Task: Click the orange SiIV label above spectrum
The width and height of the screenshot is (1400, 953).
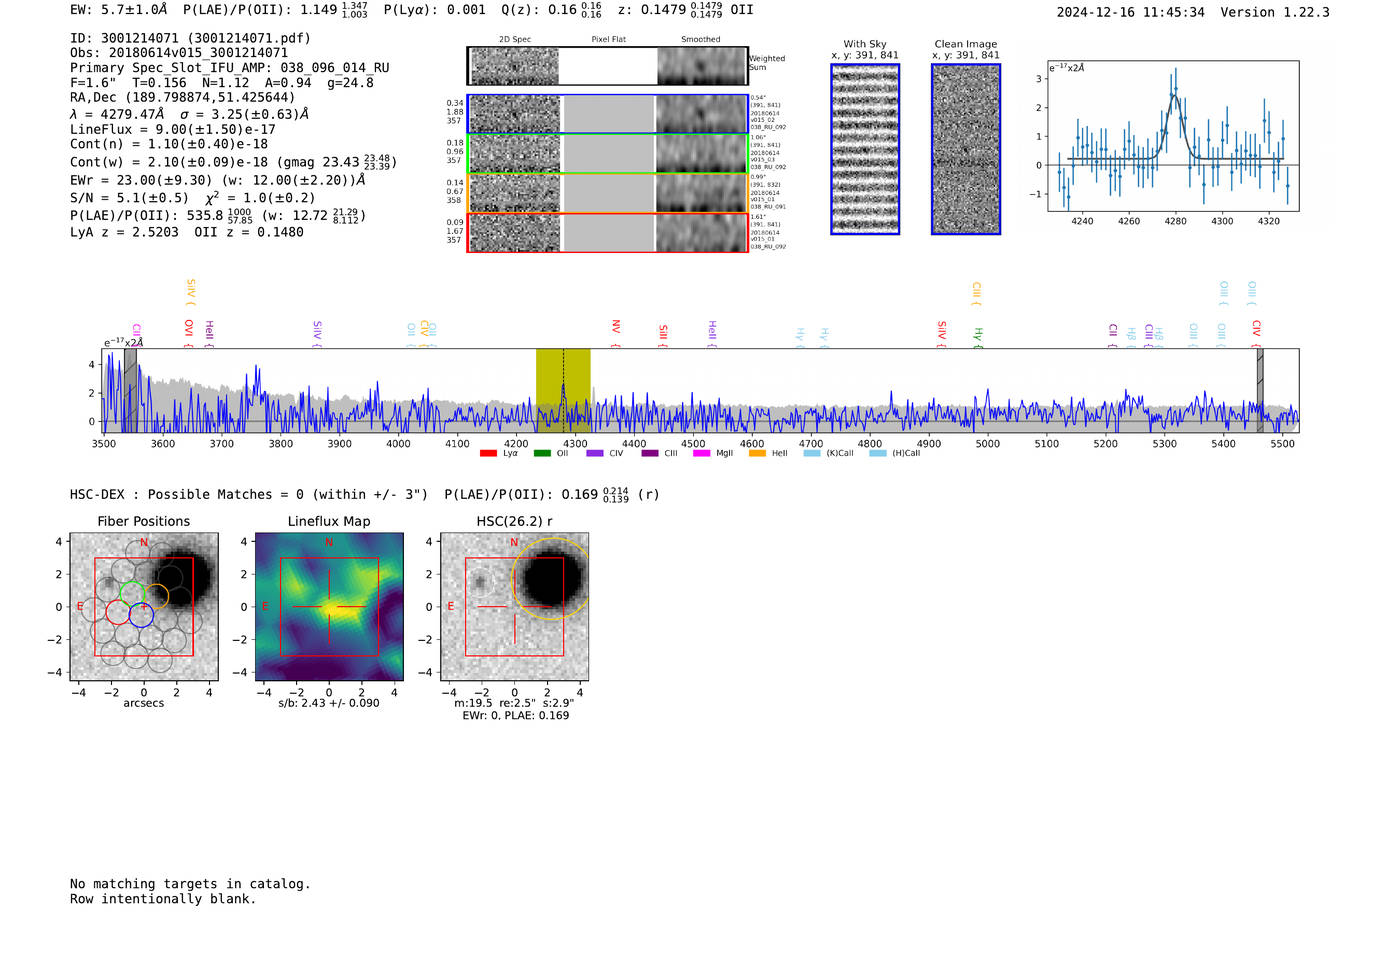Action: click(x=191, y=292)
